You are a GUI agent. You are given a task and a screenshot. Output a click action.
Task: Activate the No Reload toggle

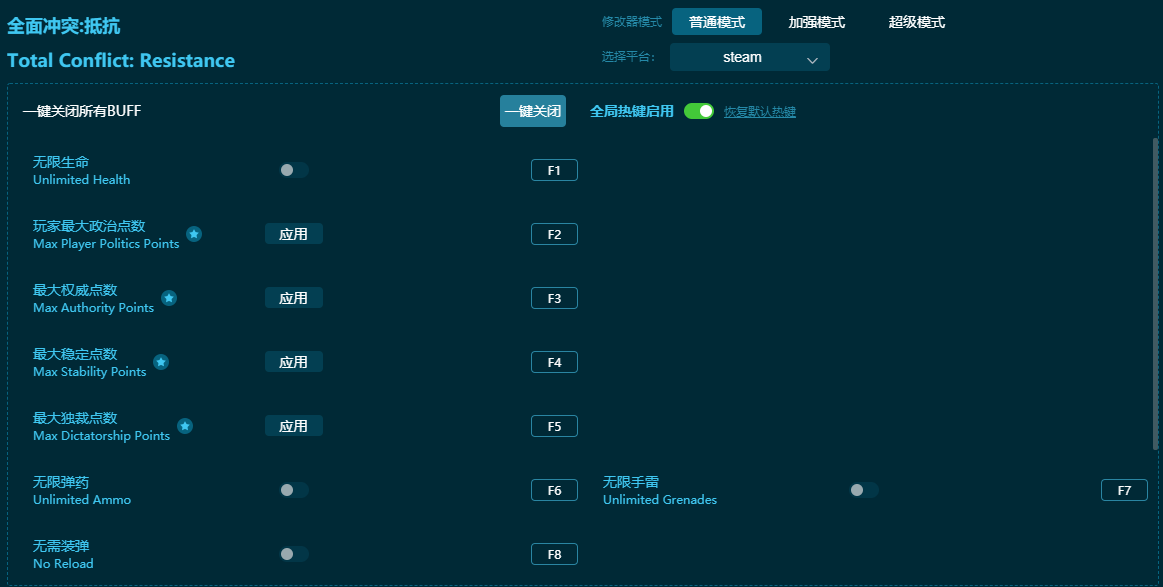(293, 554)
